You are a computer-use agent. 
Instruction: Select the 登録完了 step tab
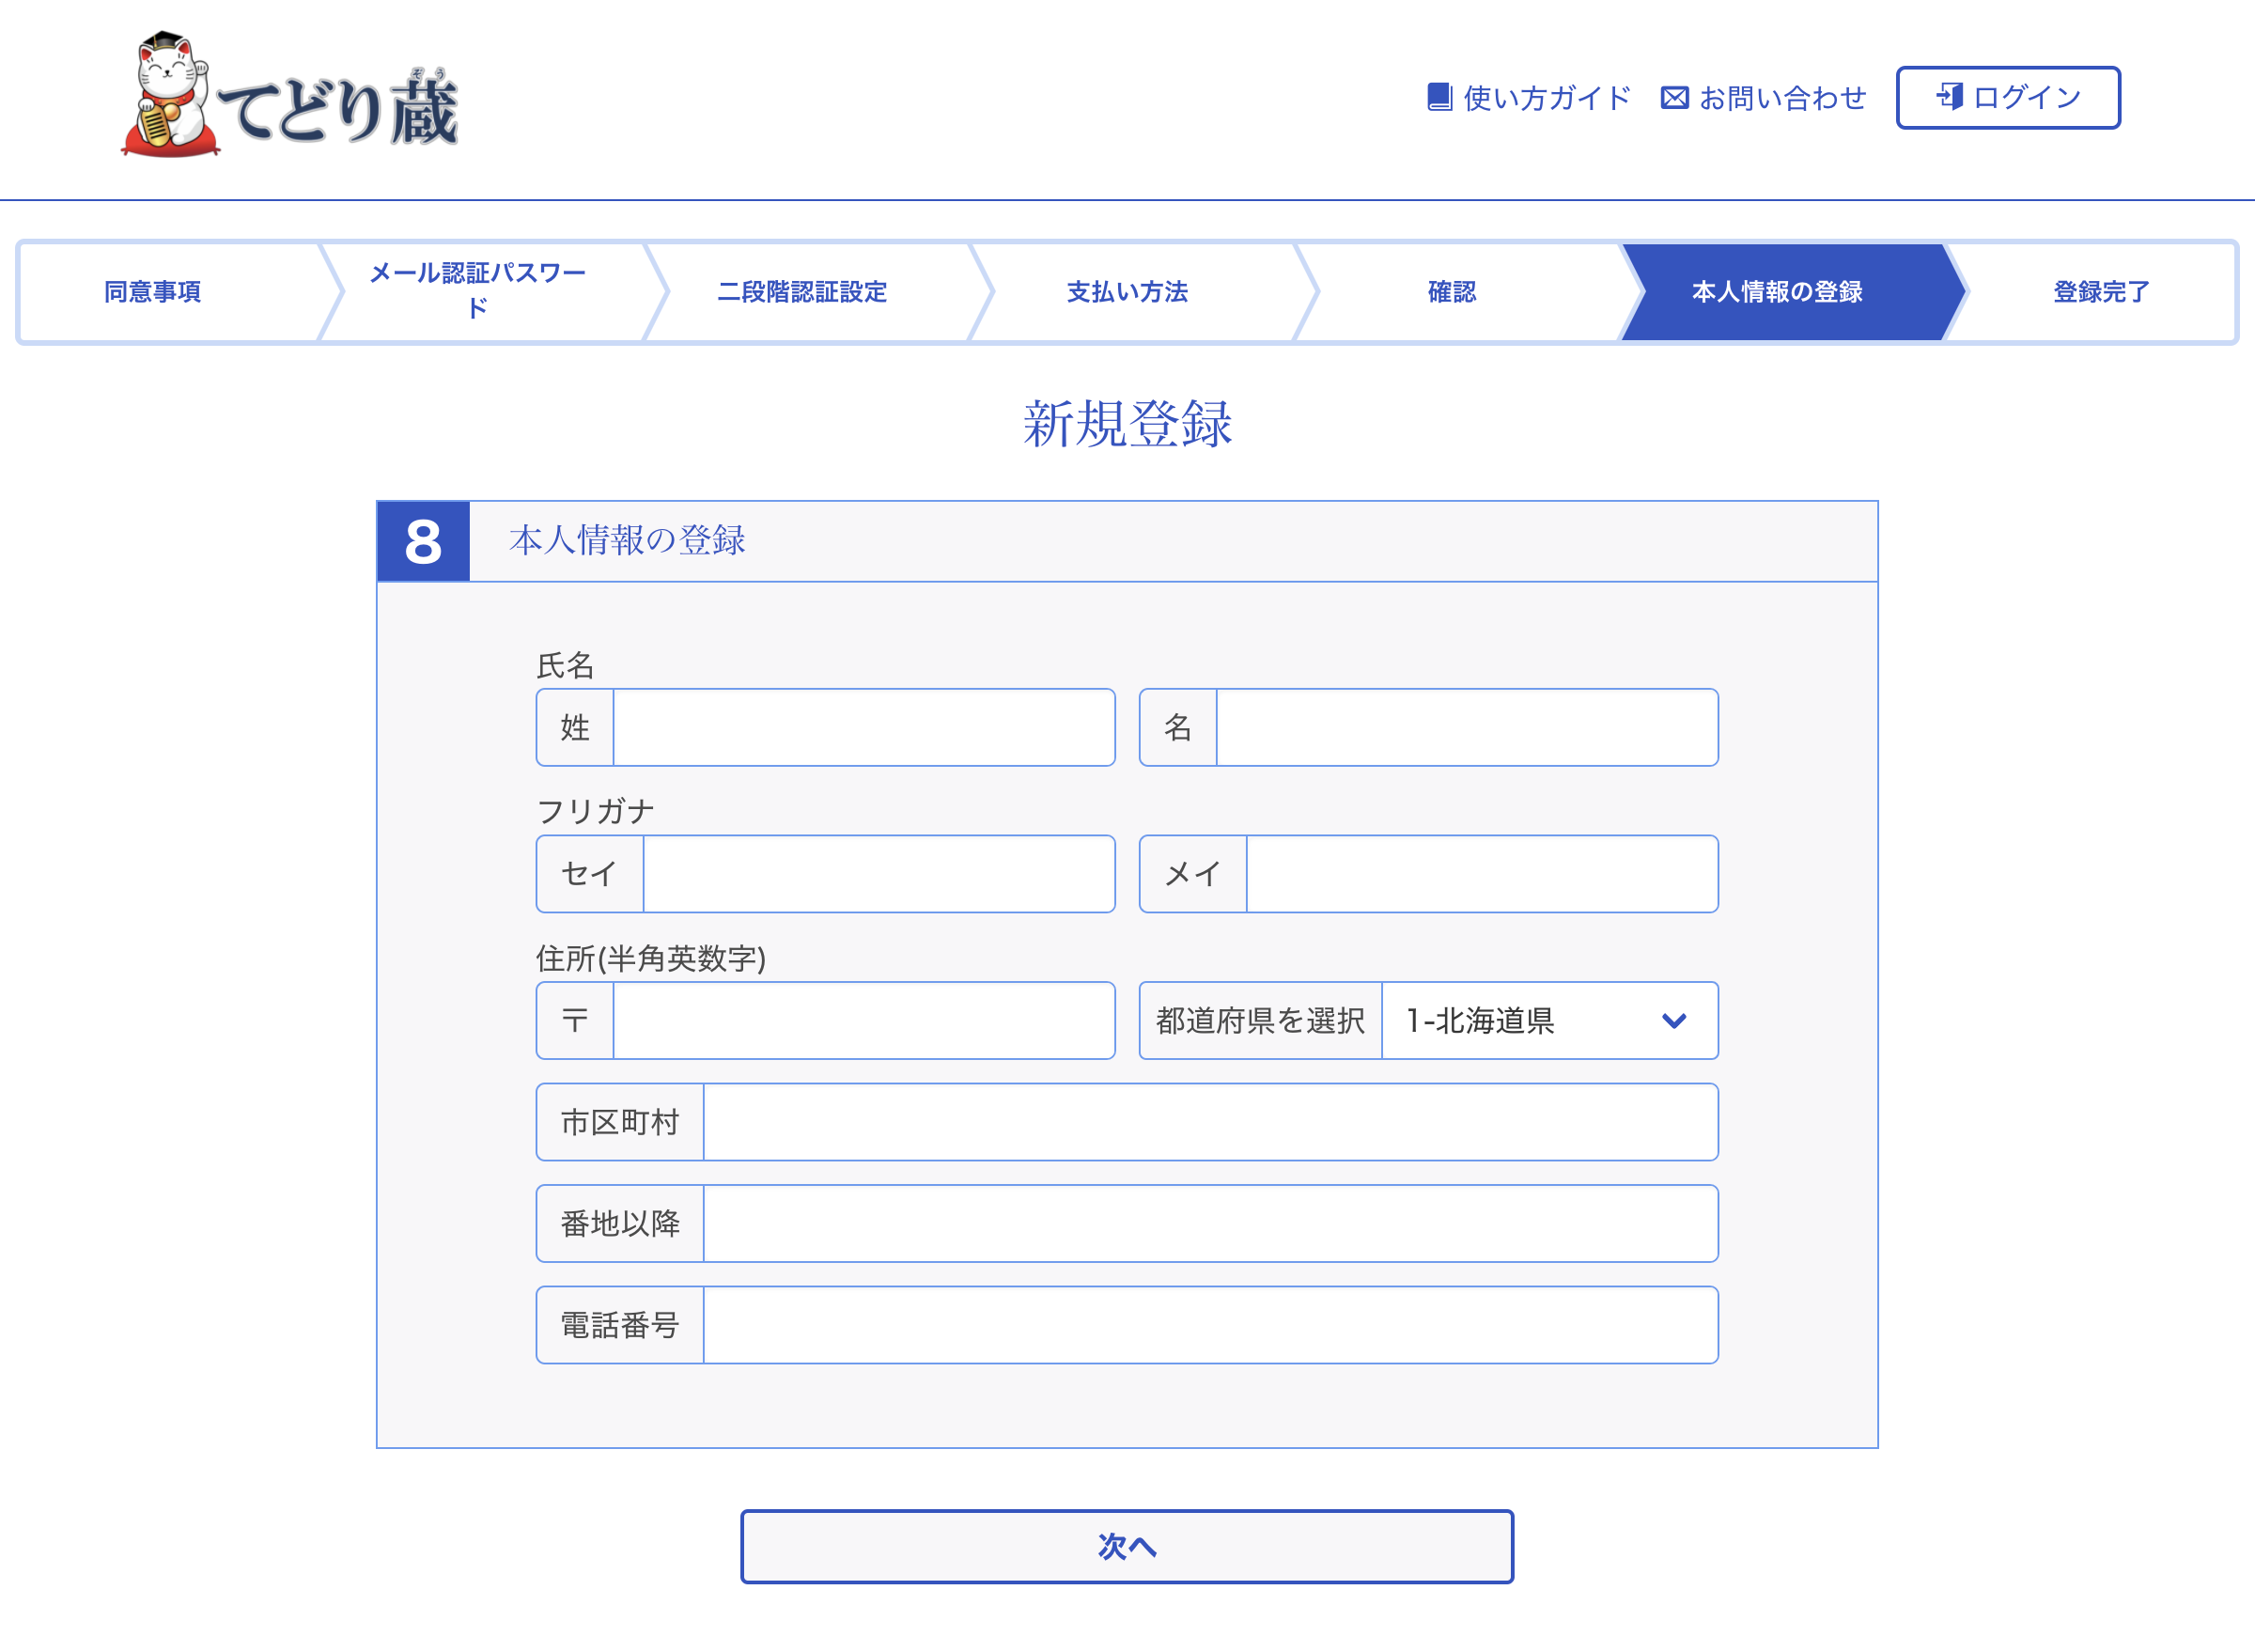coord(2100,292)
